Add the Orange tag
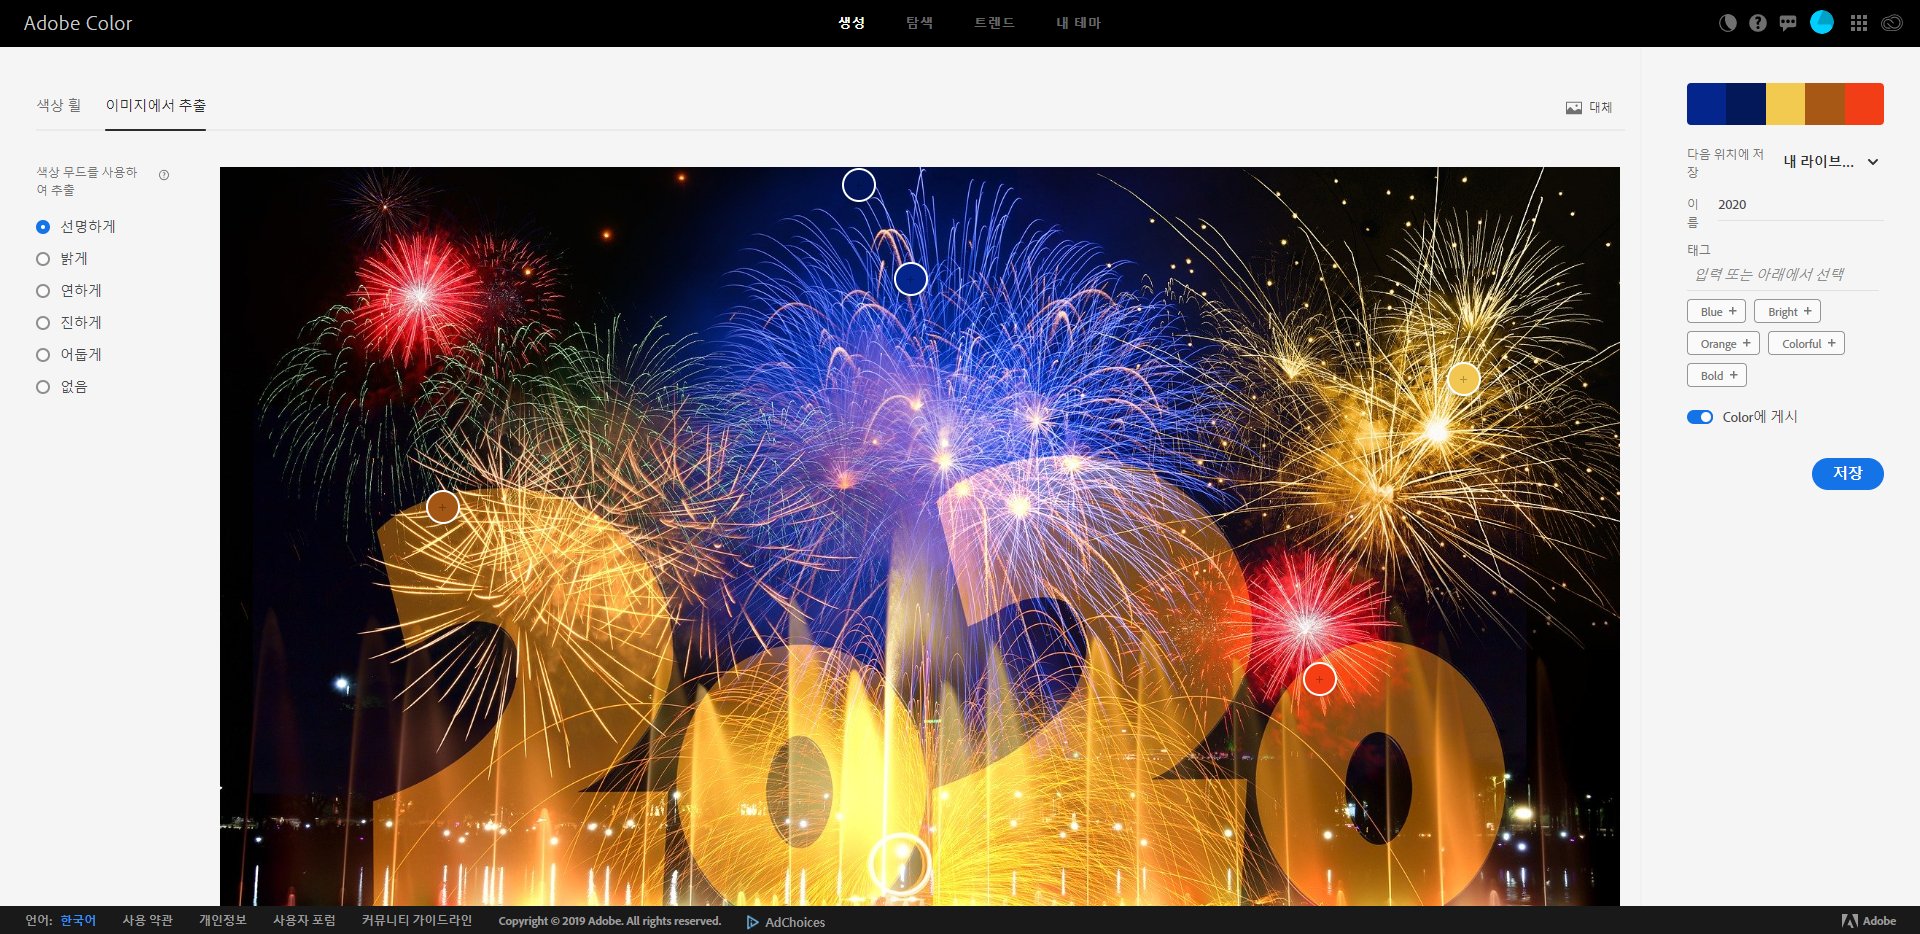This screenshot has height=934, width=1920. coord(1723,343)
